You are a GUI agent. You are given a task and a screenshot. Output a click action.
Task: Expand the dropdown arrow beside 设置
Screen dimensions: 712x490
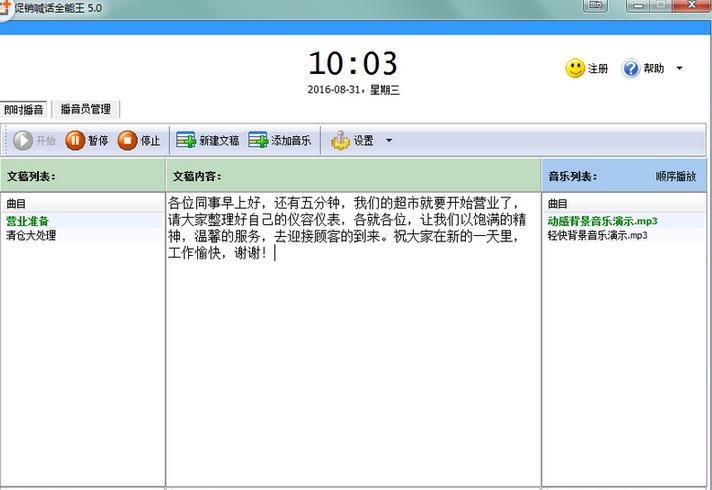(x=389, y=141)
